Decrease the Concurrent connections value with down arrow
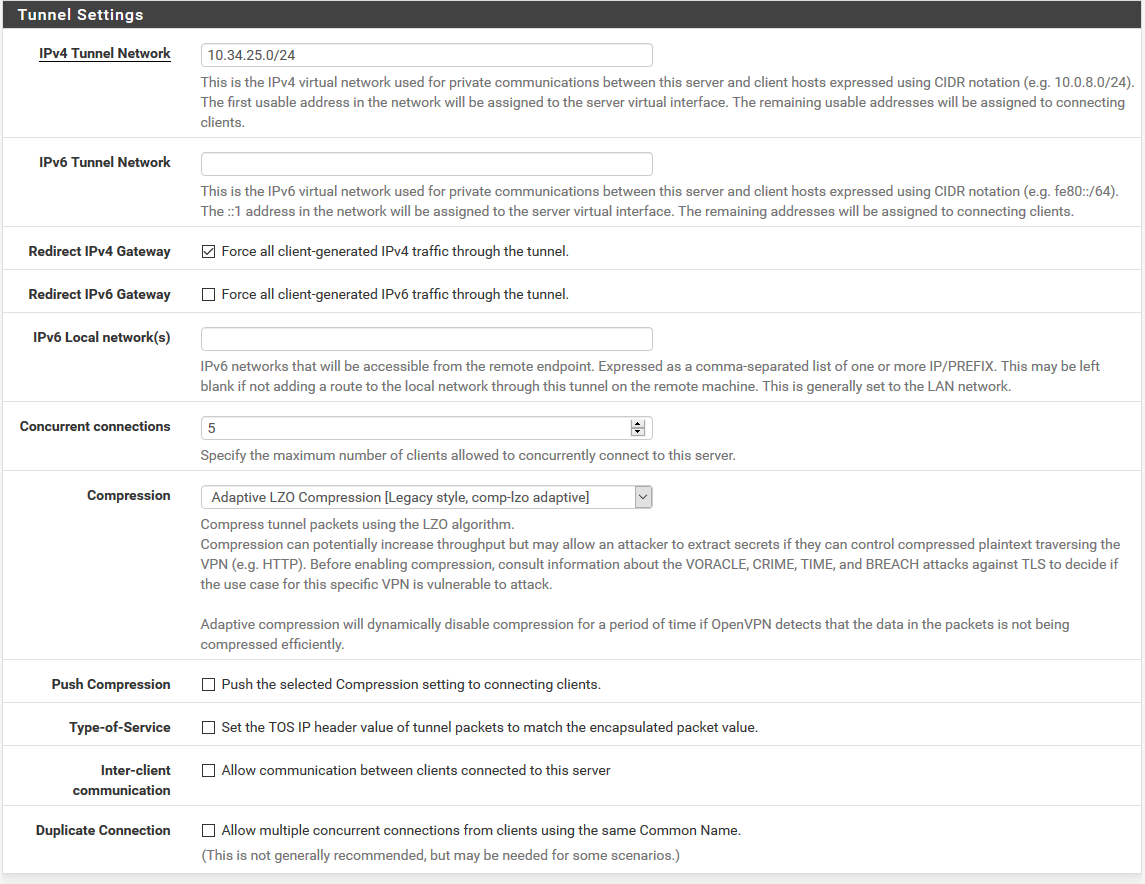The width and height of the screenshot is (1145, 884). (637, 432)
